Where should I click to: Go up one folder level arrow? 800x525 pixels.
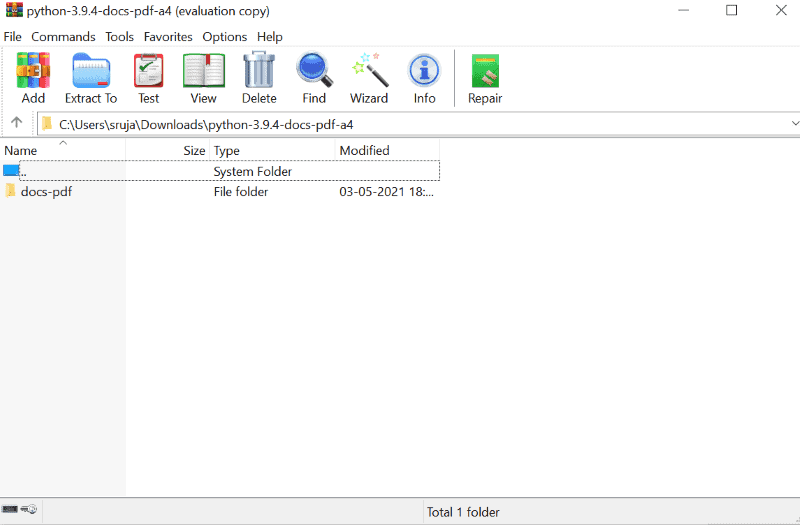pyautogui.click(x=17, y=122)
